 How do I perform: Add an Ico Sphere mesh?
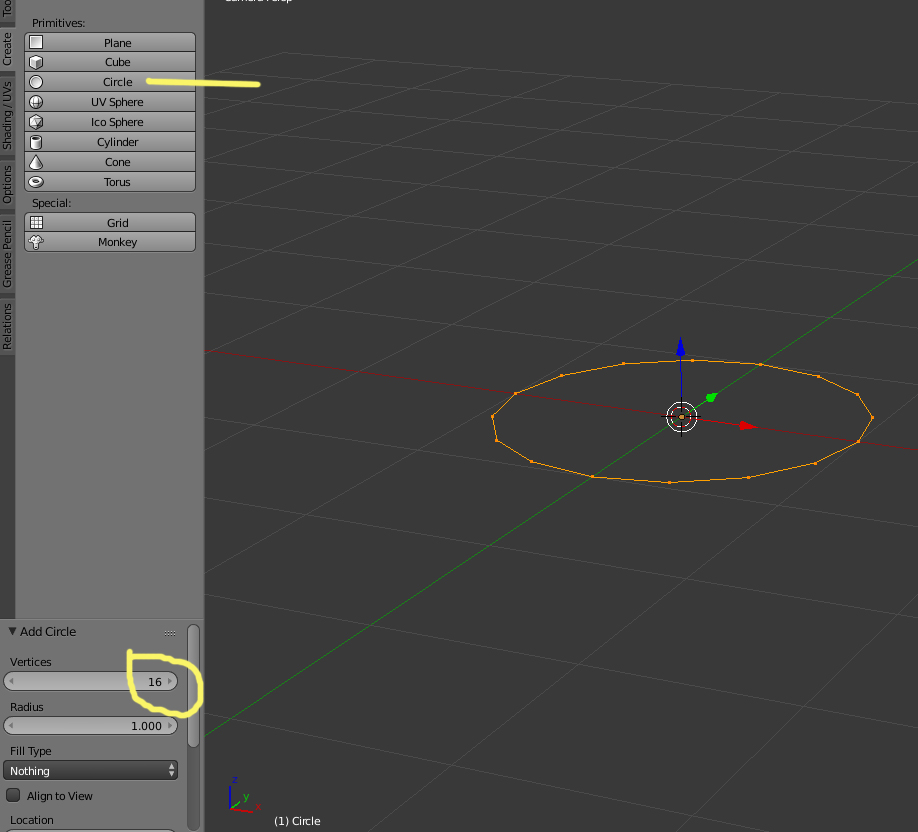pos(110,122)
